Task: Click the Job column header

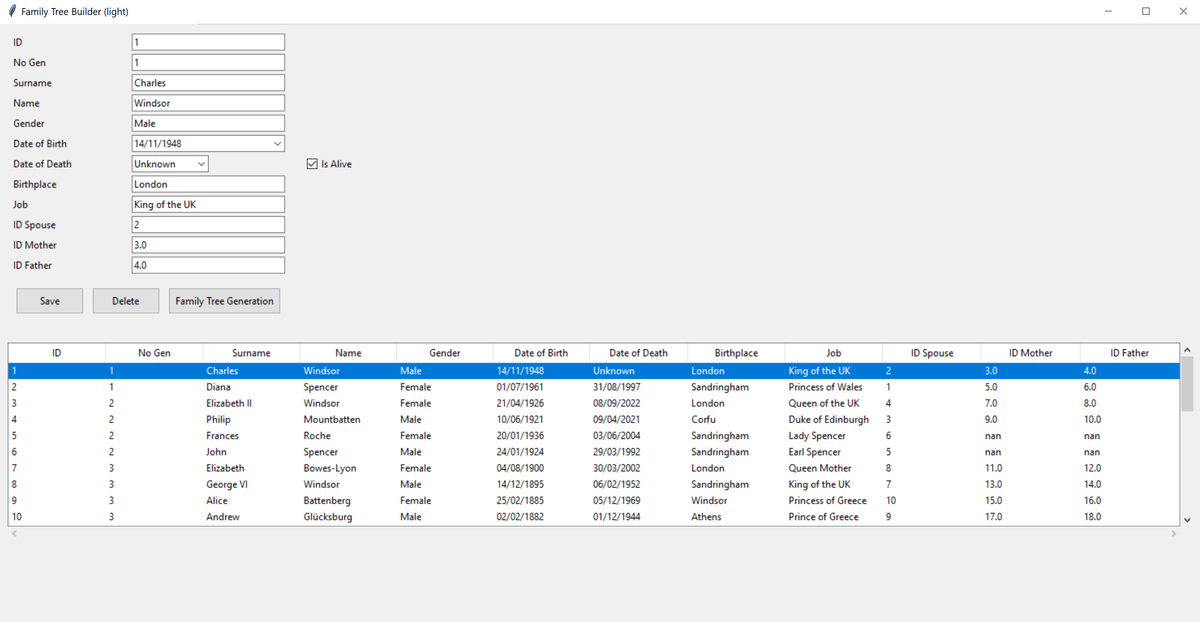Action: click(x=833, y=353)
